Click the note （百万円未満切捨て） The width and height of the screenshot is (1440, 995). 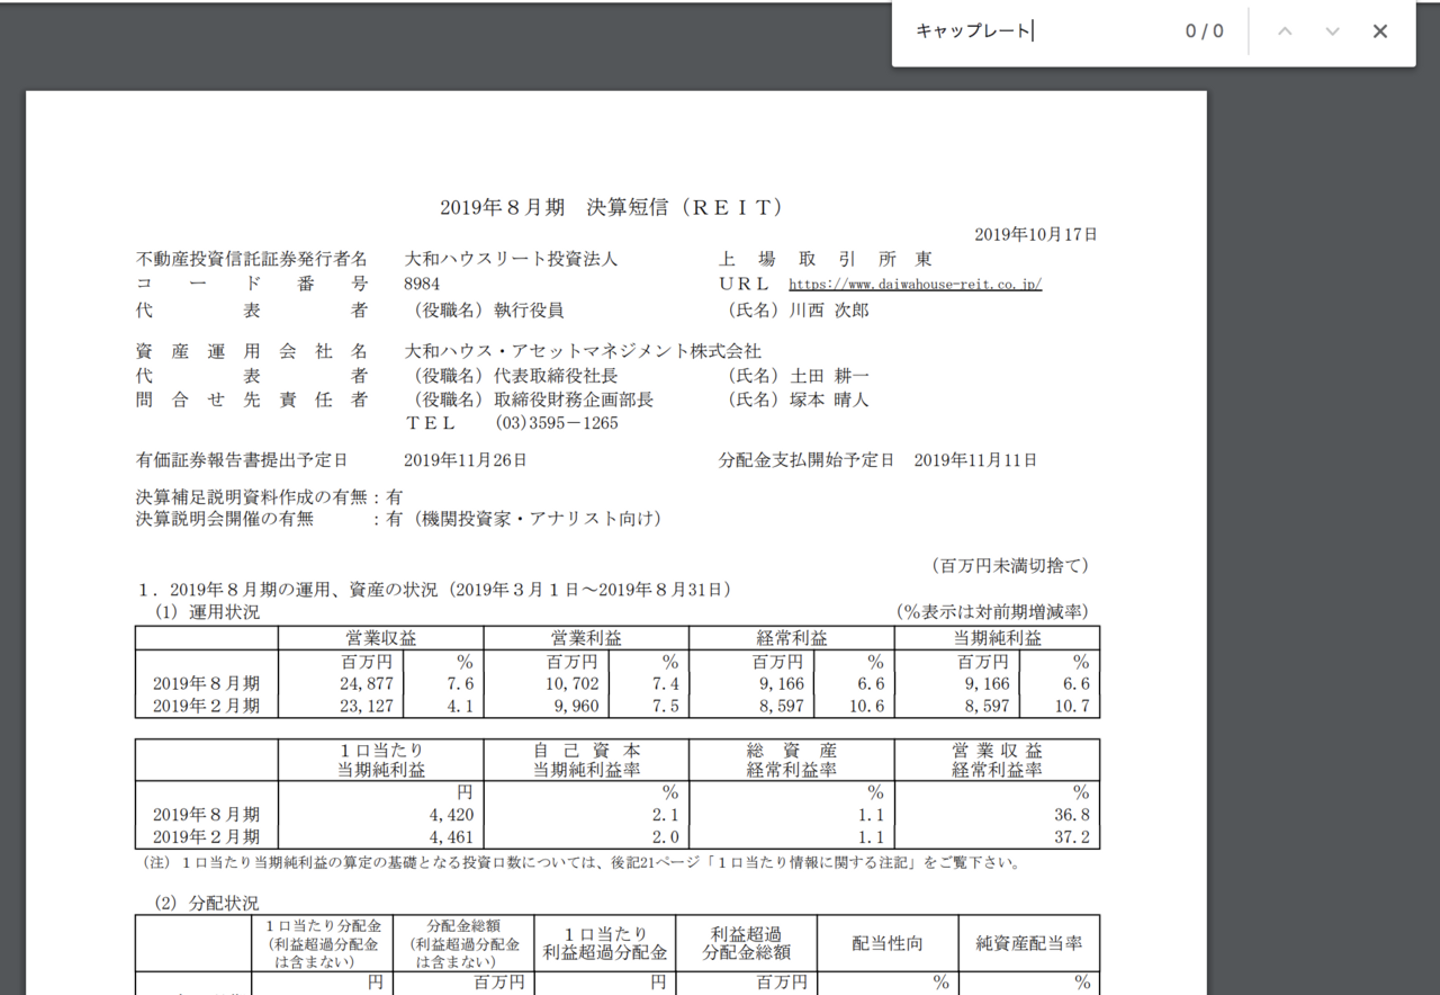1010,566
